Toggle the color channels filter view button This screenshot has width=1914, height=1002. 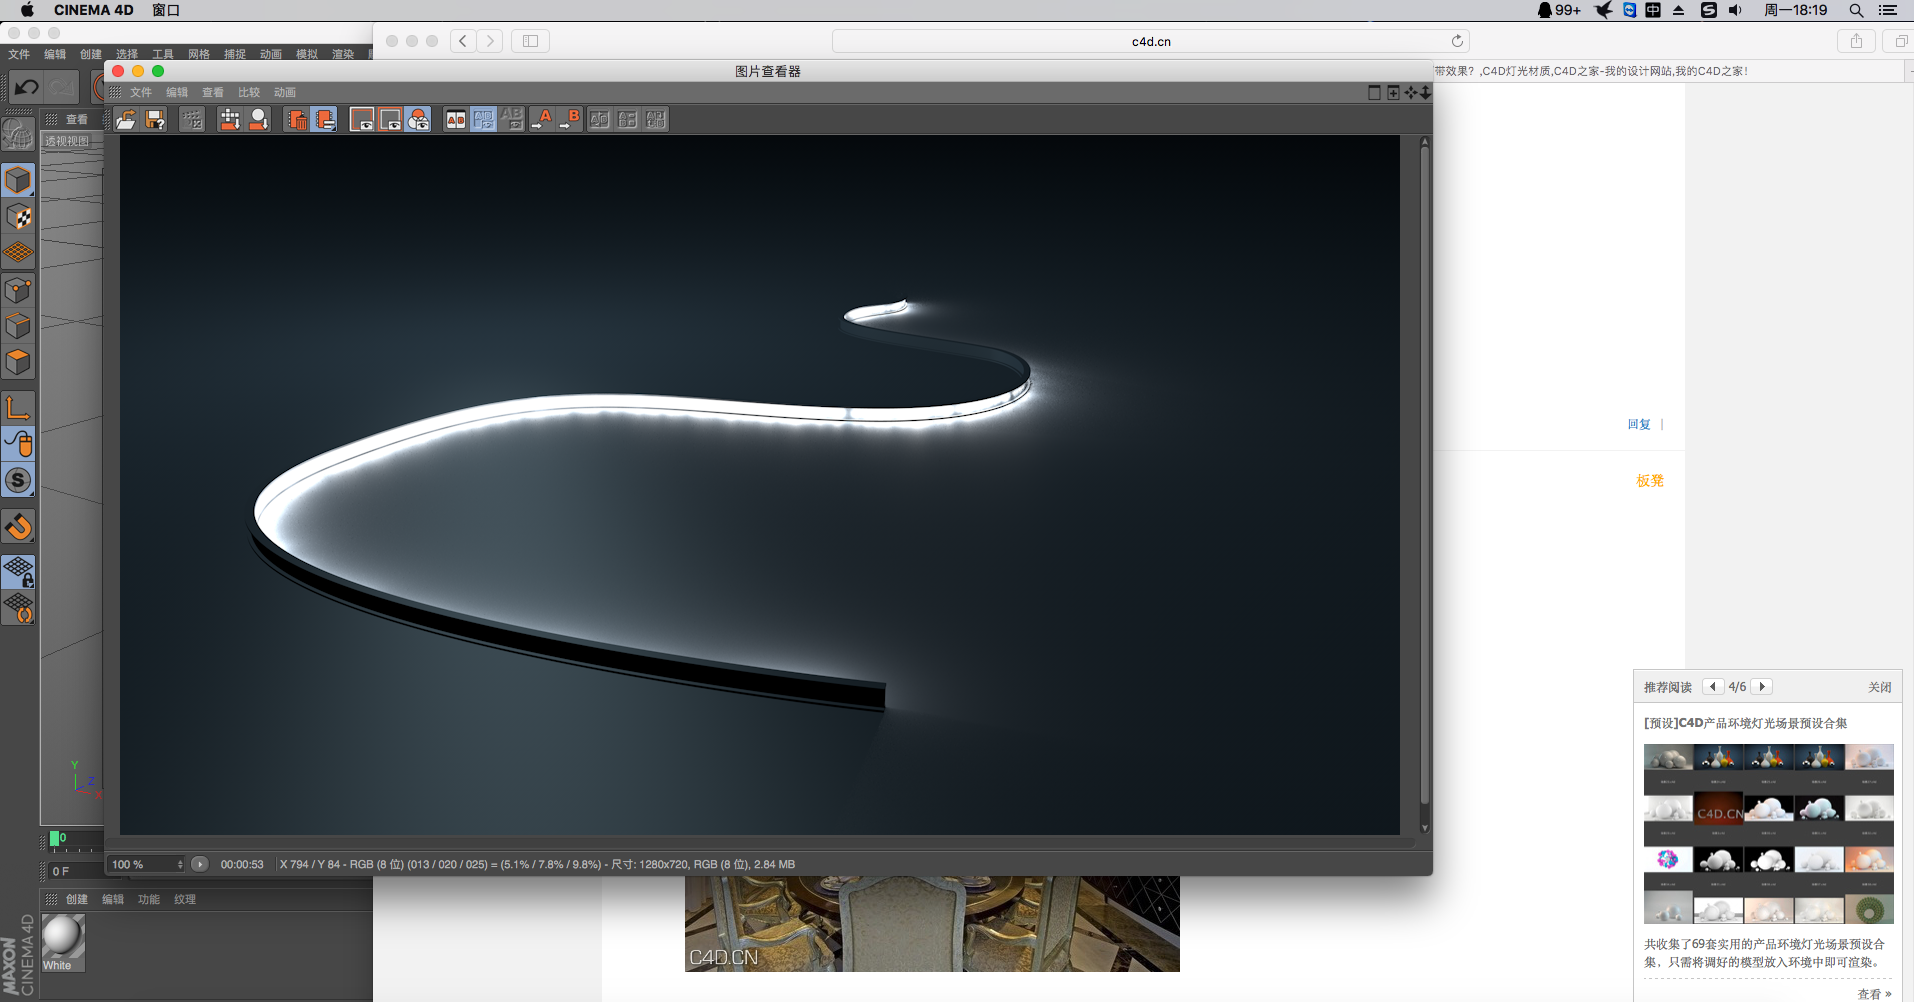[x=419, y=120]
